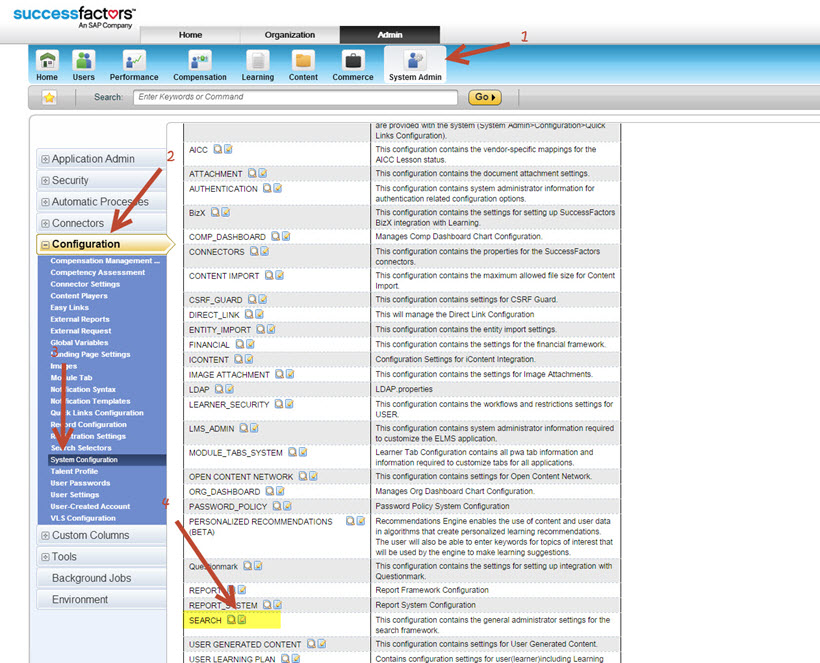Open the Performance section icon
The width and height of the screenshot is (820, 663).
coord(134,61)
